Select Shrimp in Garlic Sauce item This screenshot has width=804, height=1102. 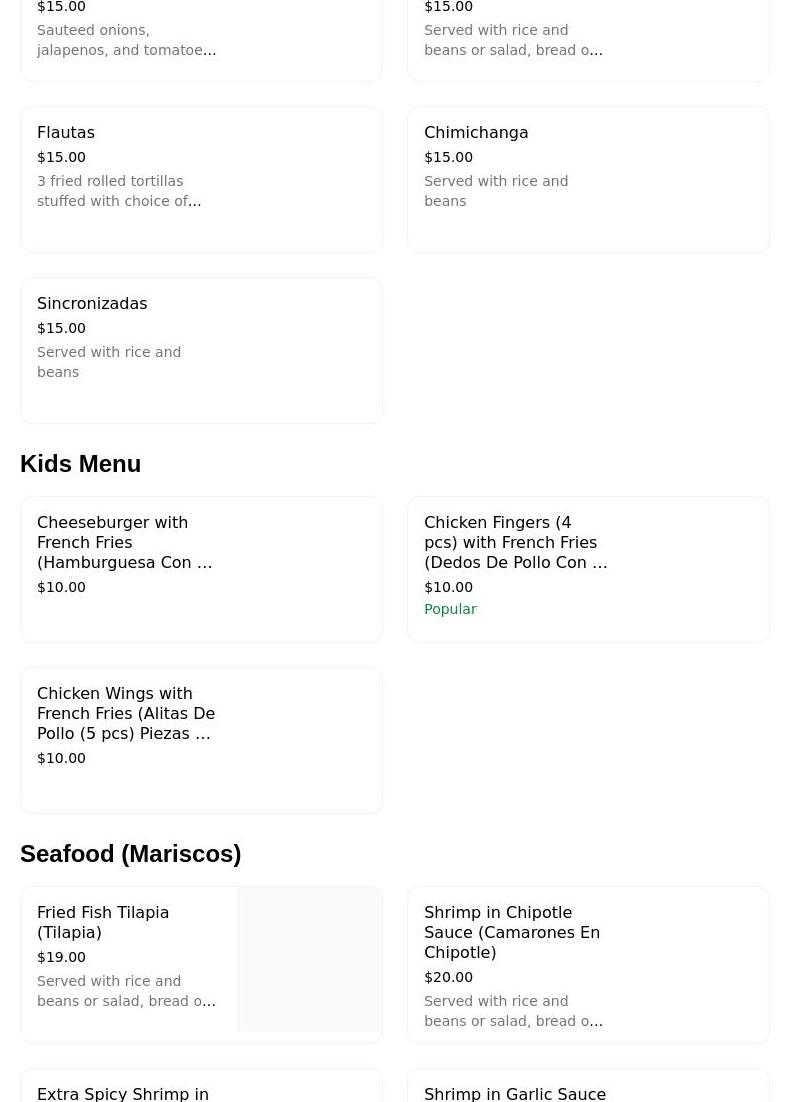(x=515, y=1093)
